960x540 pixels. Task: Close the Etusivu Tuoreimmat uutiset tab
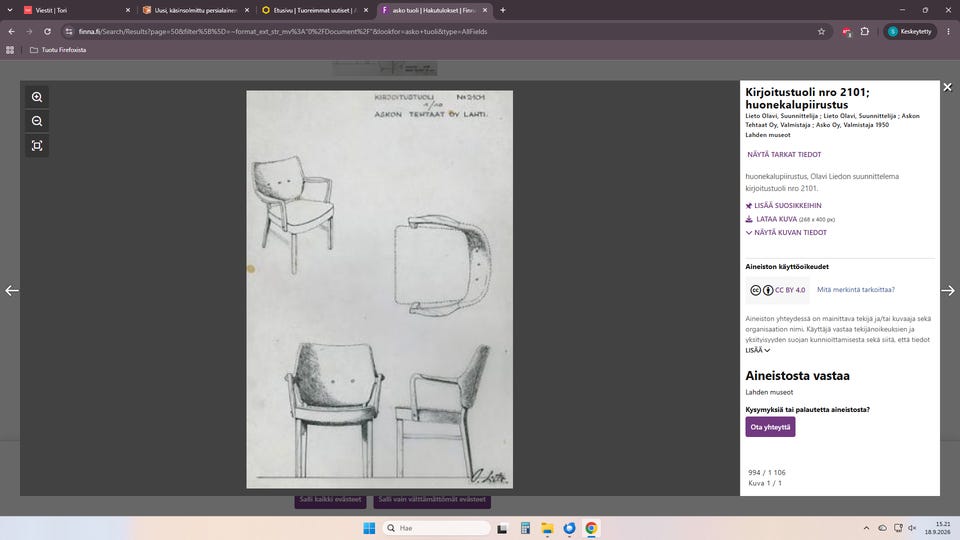[x=366, y=10]
